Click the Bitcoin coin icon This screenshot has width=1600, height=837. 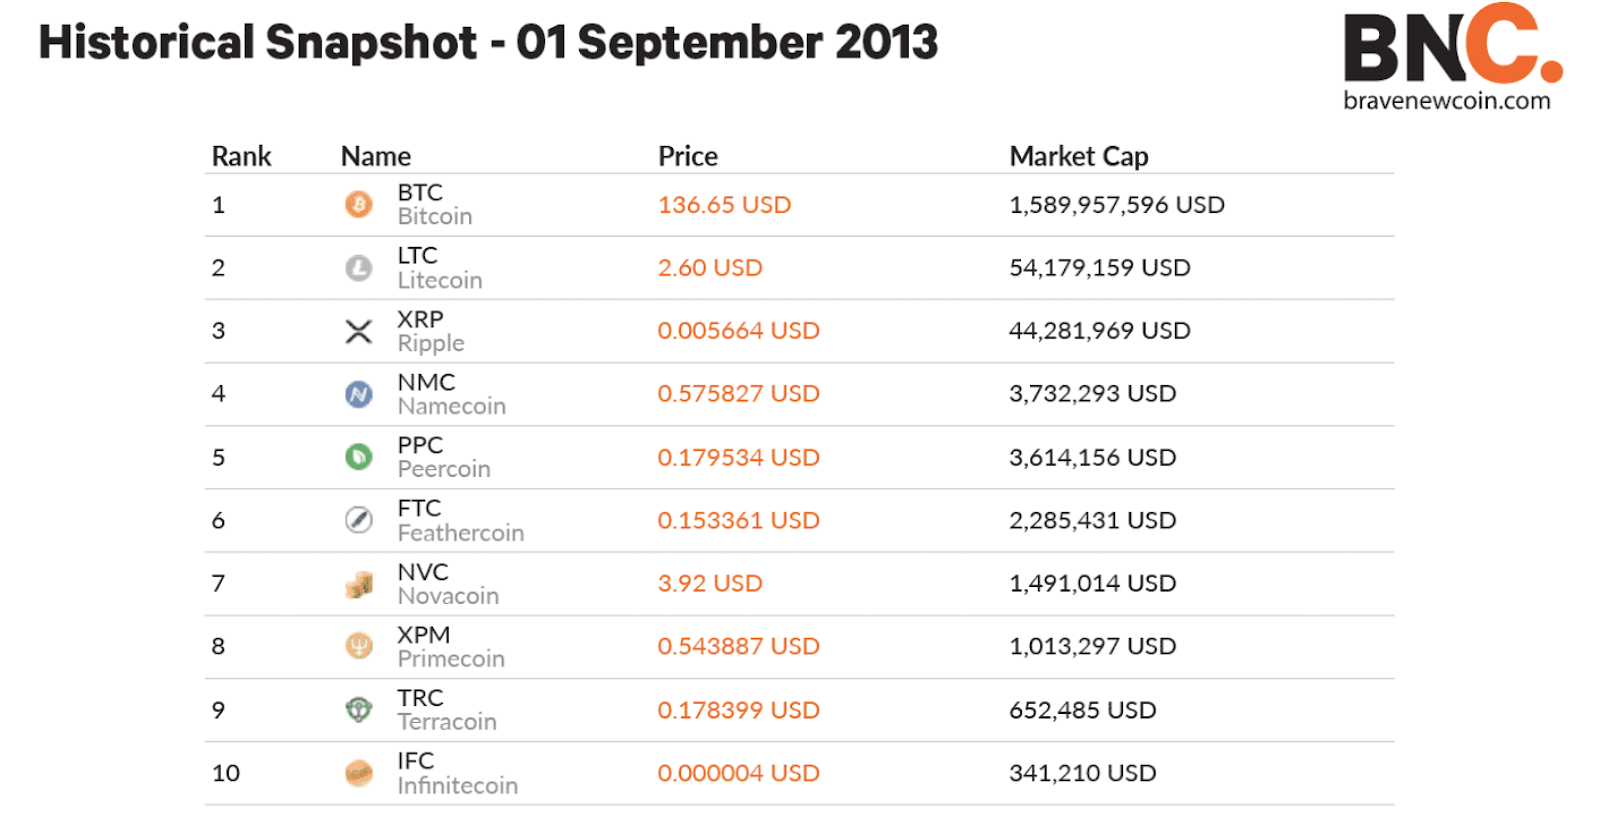359,205
